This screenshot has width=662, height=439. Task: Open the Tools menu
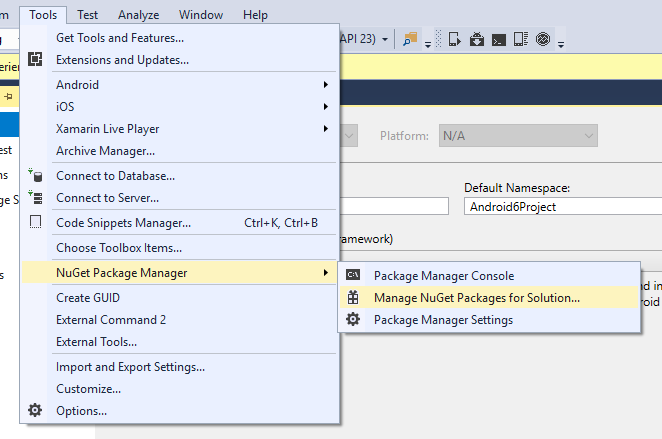point(43,15)
